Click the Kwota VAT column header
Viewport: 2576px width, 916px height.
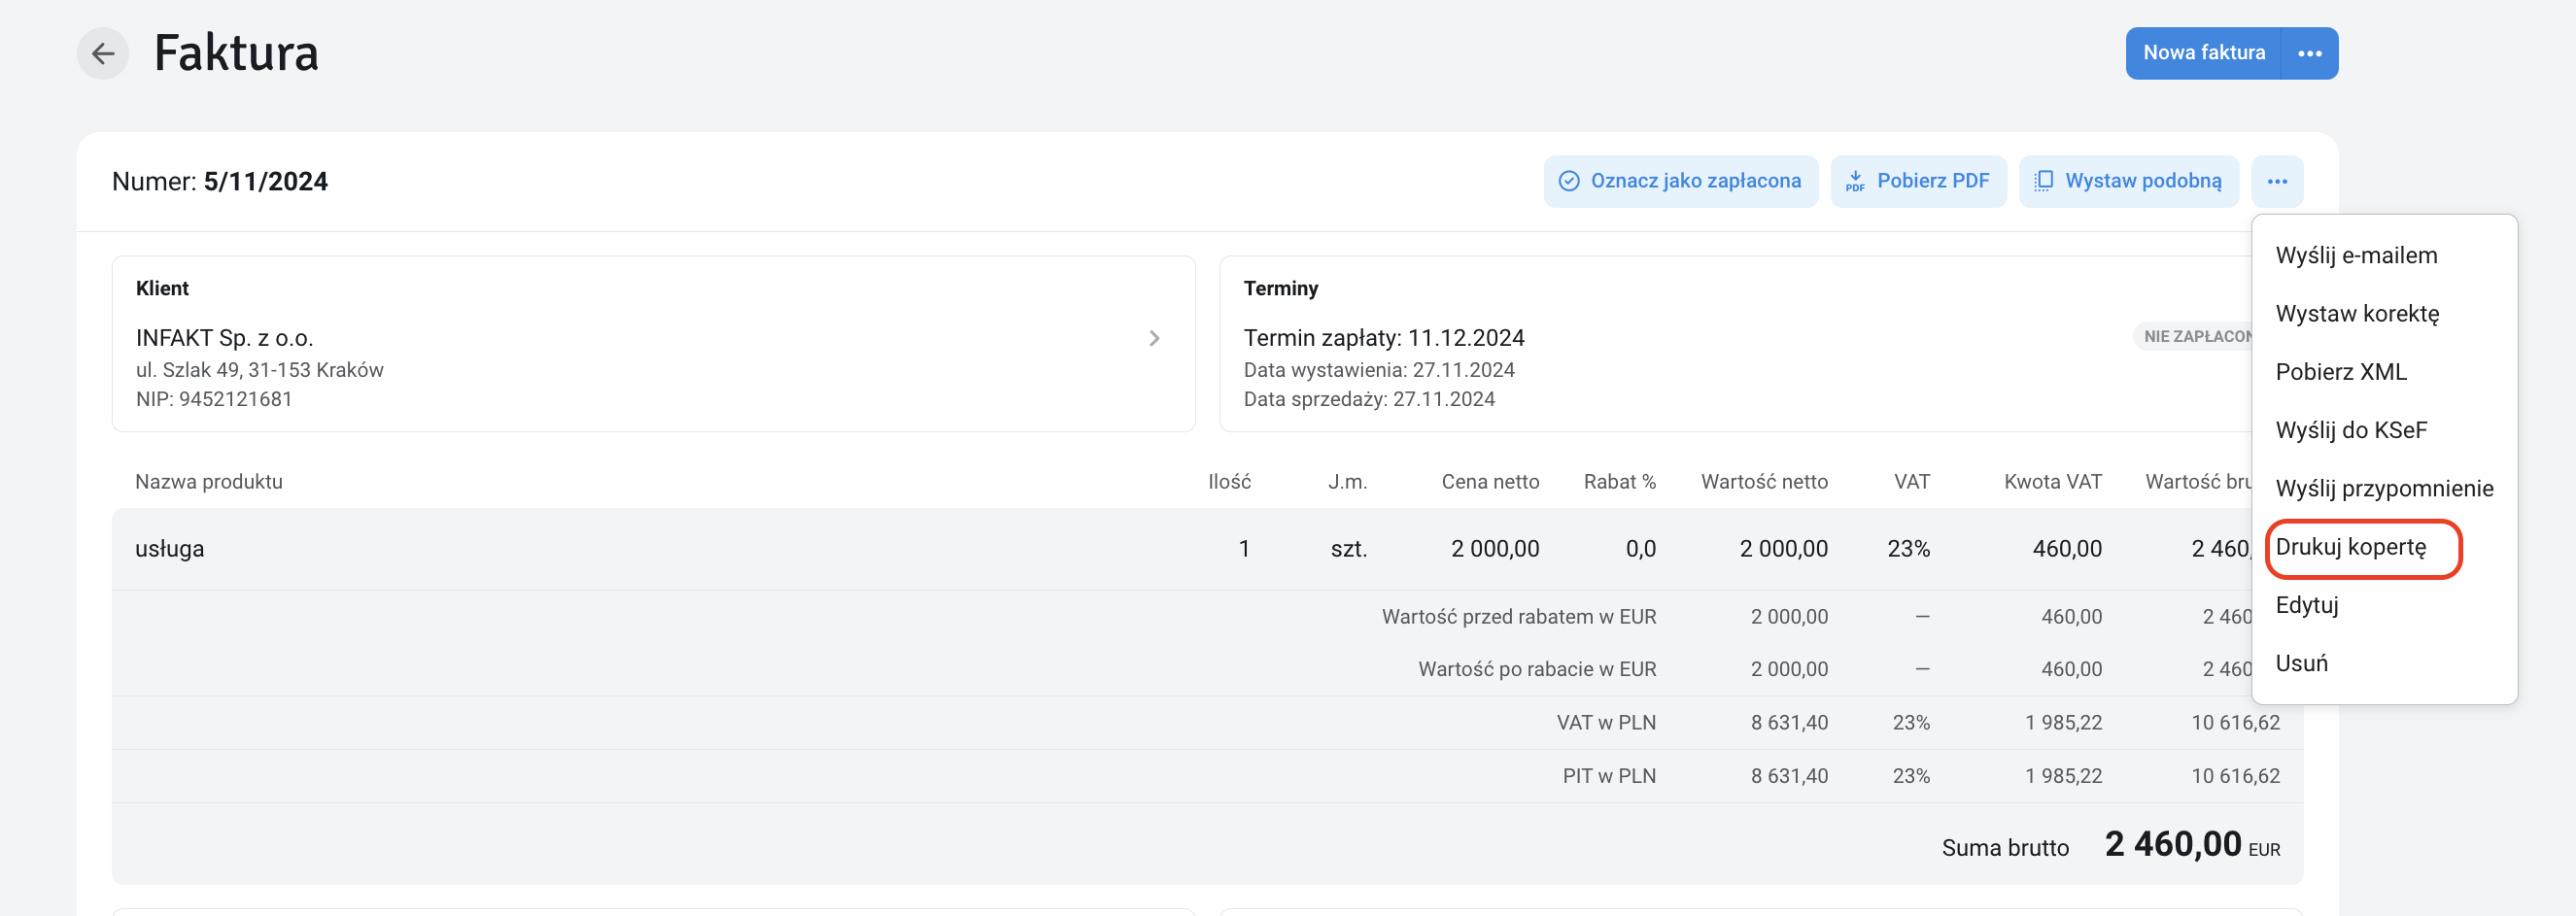(2052, 482)
